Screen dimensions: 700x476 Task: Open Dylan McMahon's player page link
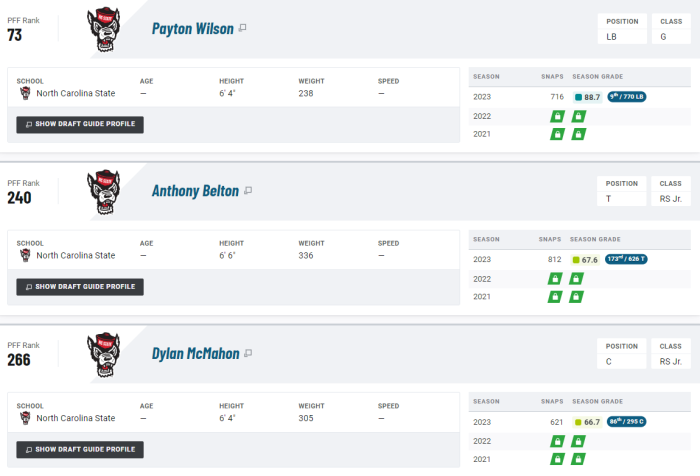(196, 354)
